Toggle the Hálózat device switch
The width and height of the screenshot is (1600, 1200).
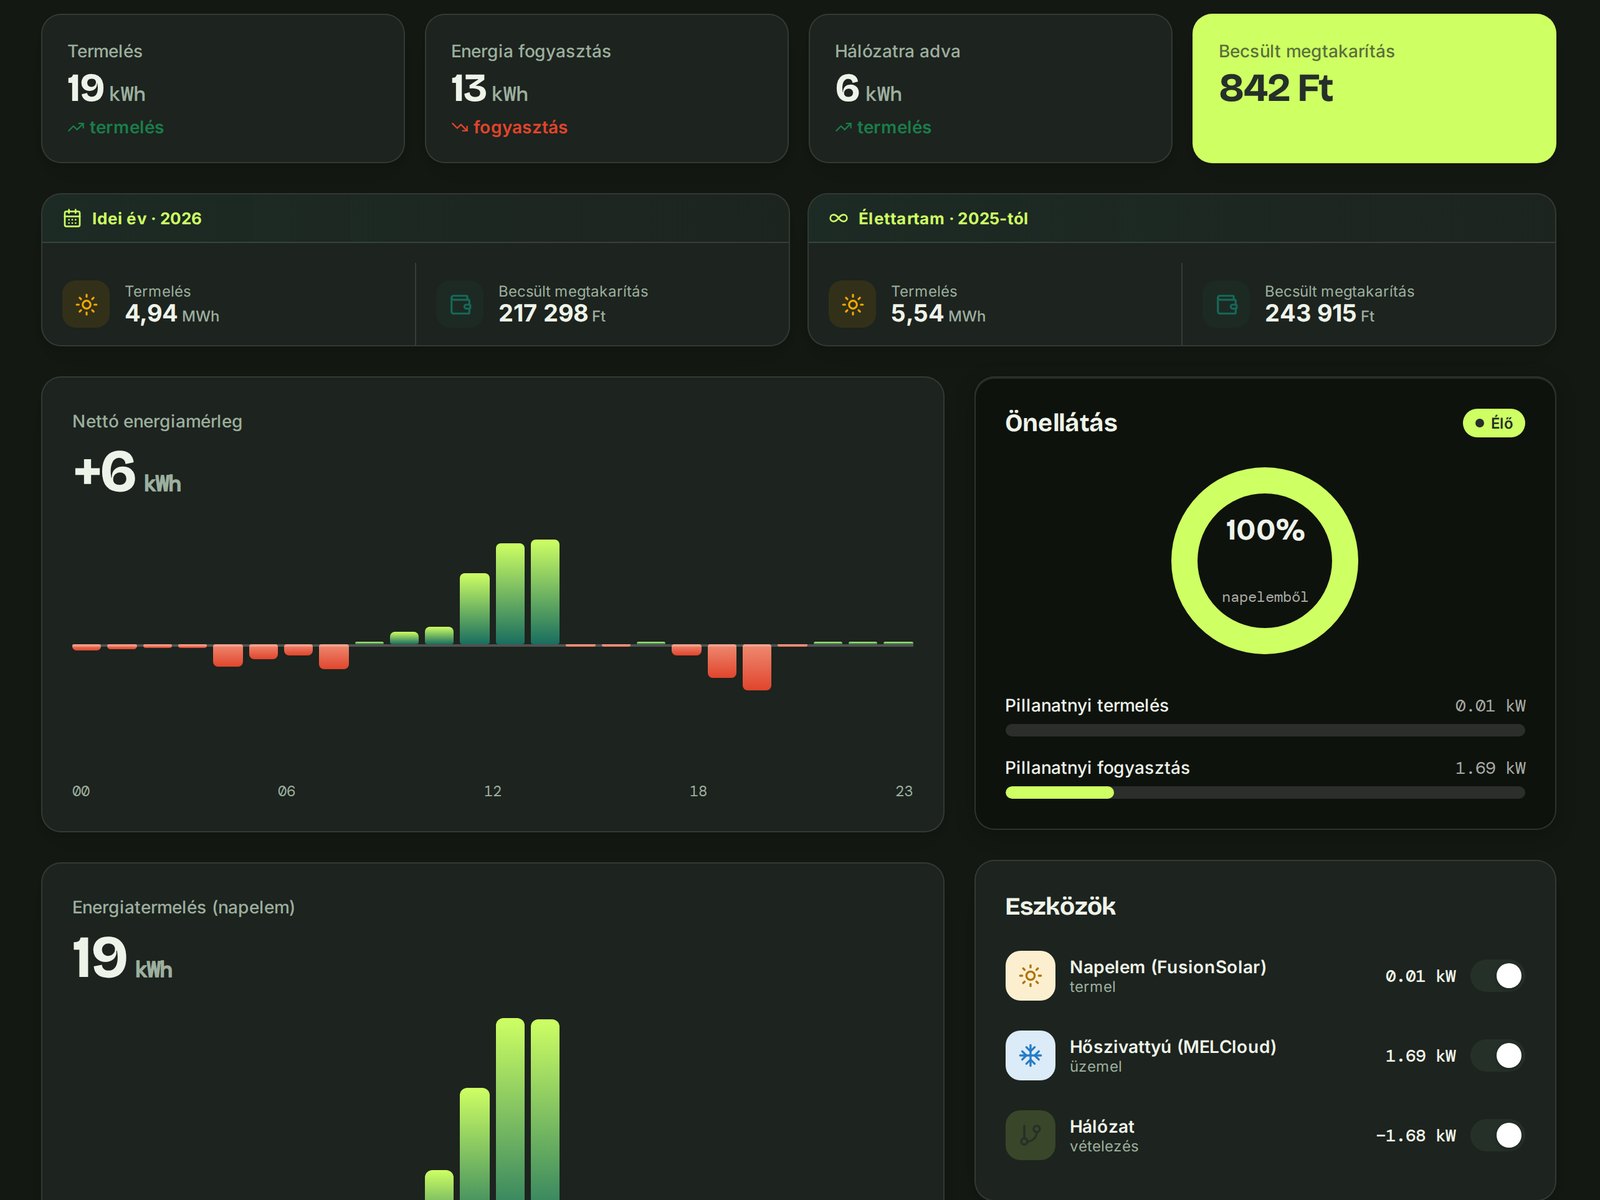click(x=1497, y=1135)
